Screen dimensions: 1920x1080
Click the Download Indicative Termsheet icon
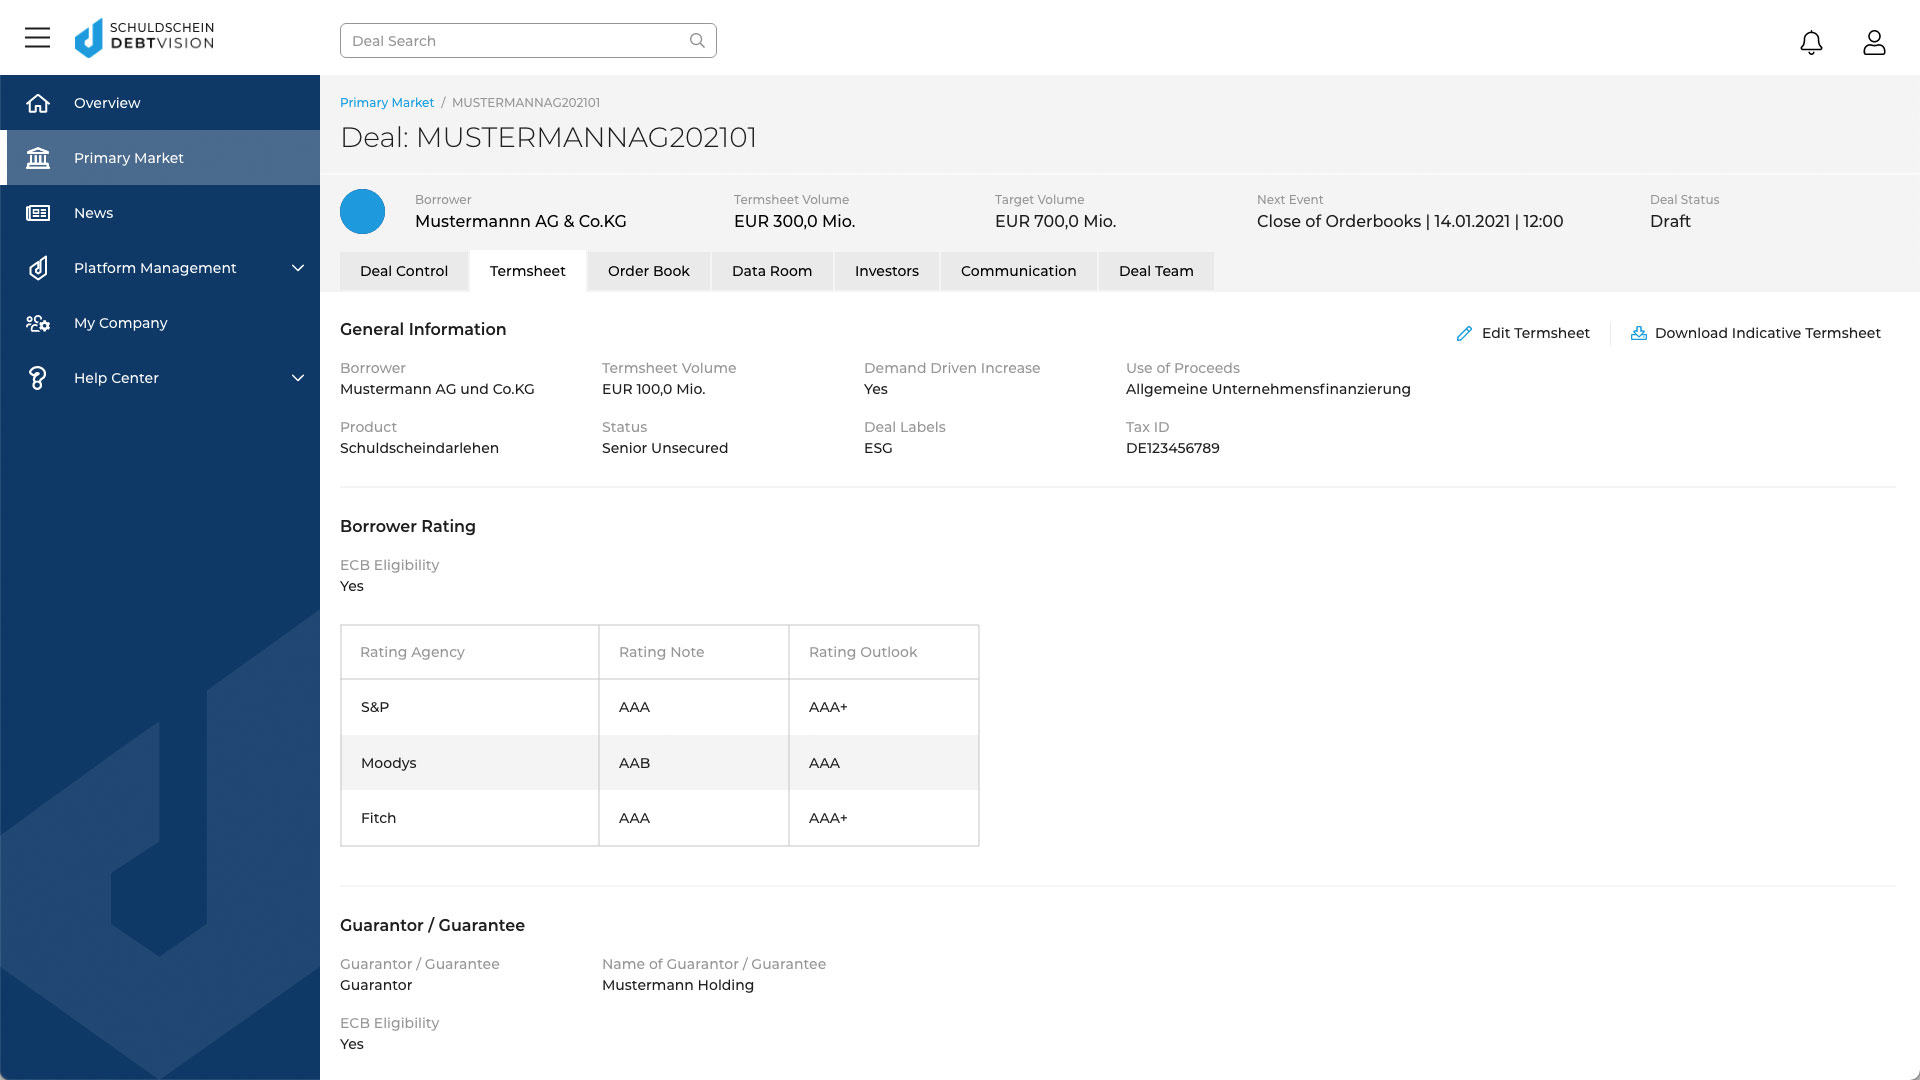(x=1638, y=332)
